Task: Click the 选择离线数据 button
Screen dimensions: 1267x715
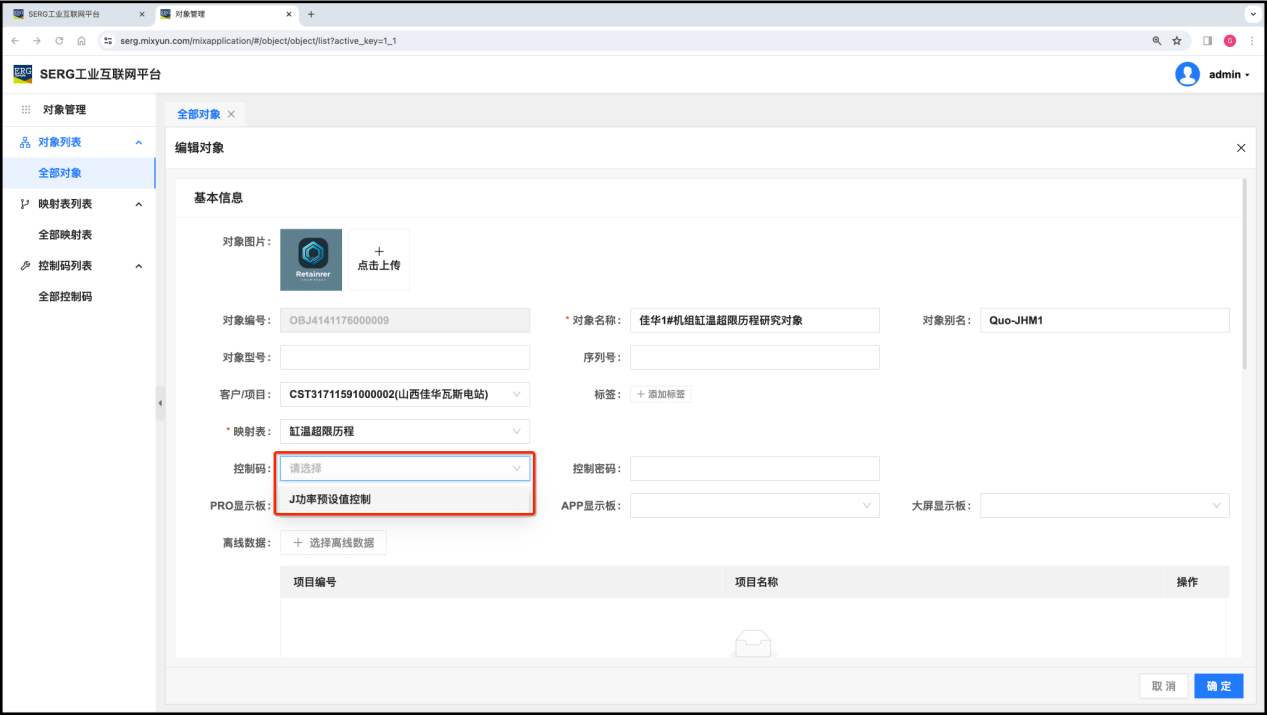Action: 333,543
